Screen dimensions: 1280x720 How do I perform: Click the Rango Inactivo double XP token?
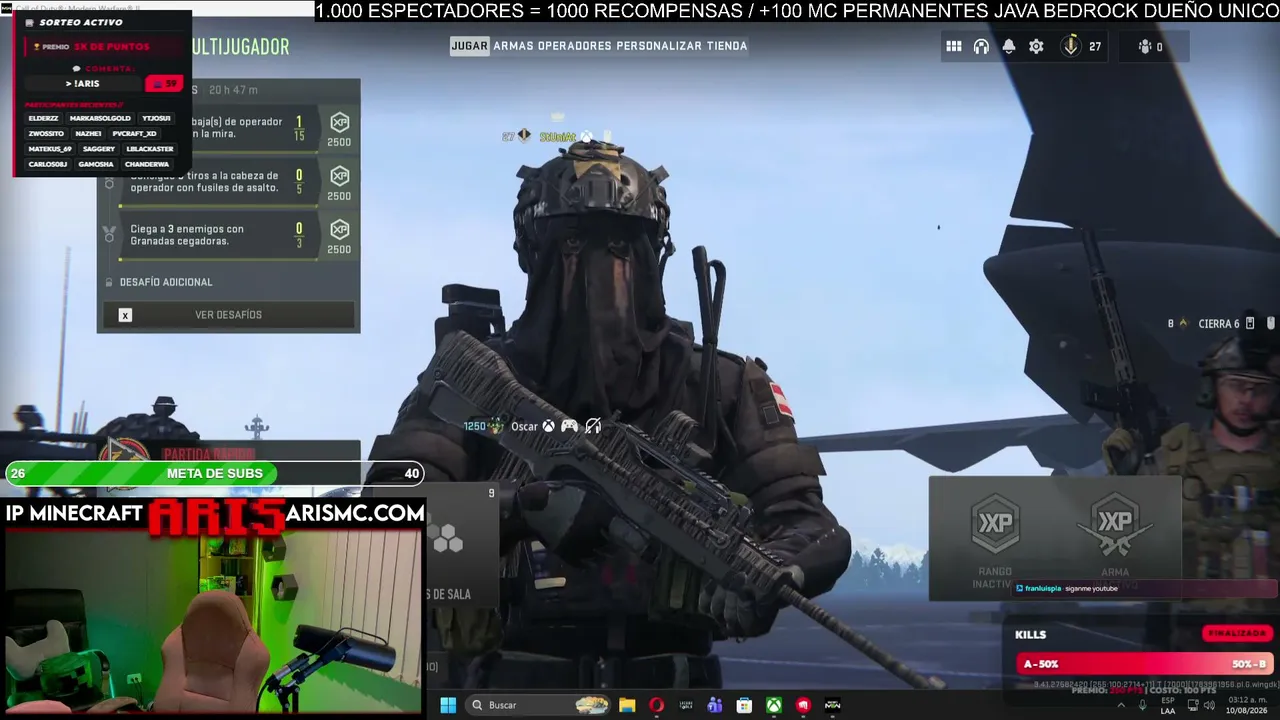(995, 522)
